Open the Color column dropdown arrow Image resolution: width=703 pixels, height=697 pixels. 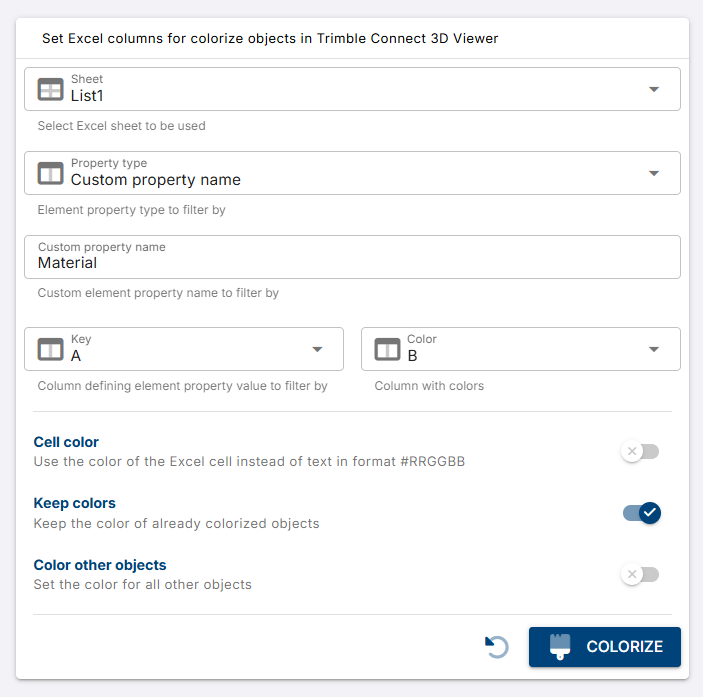click(x=654, y=349)
